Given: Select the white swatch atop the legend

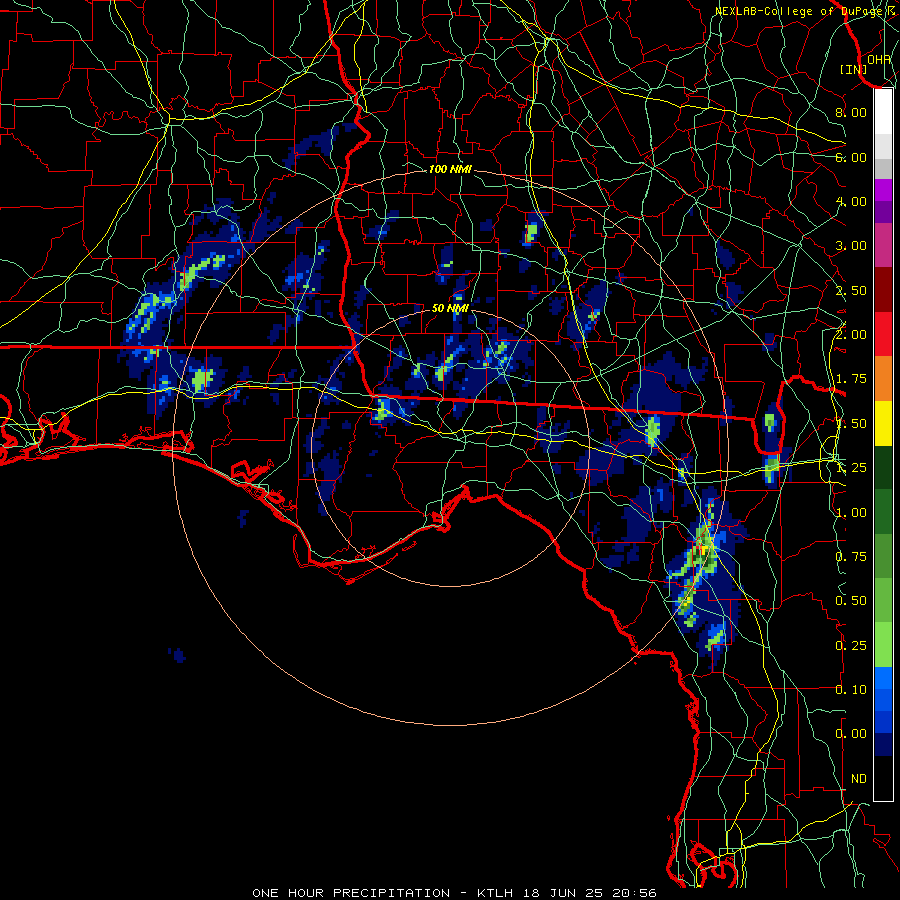Looking at the screenshot, I should 883,112.
